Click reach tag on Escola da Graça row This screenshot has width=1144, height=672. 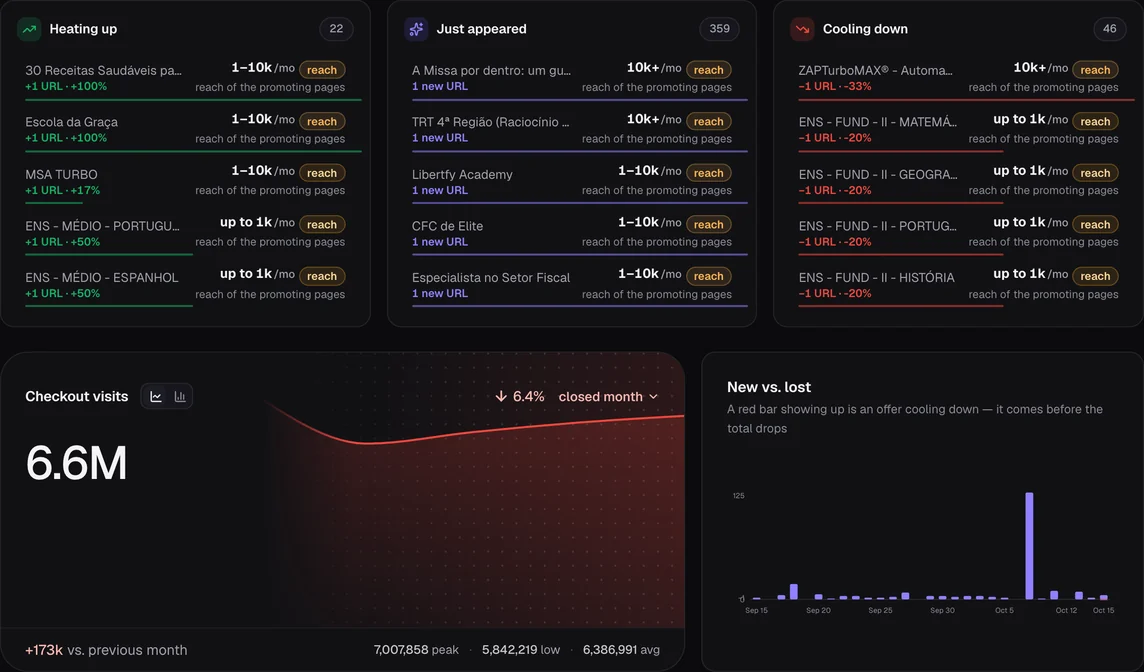322,121
